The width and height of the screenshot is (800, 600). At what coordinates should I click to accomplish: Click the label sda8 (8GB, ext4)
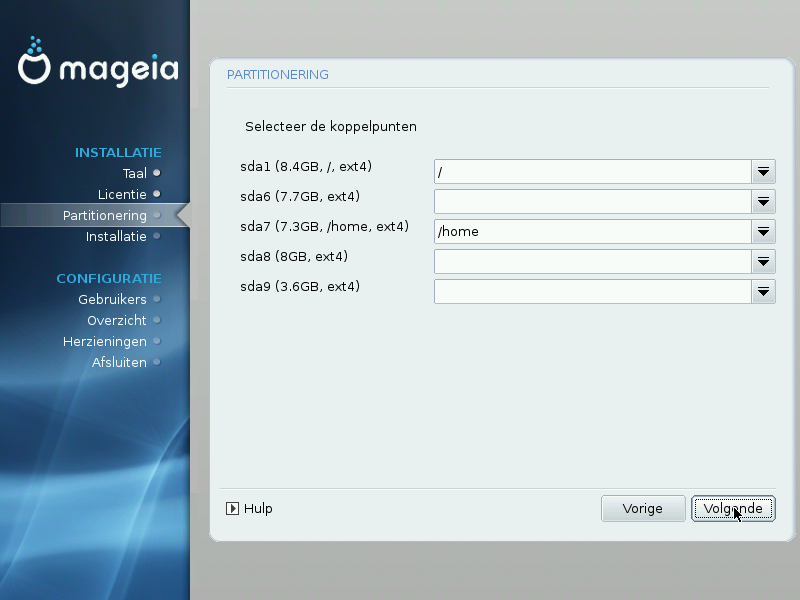[294, 257]
